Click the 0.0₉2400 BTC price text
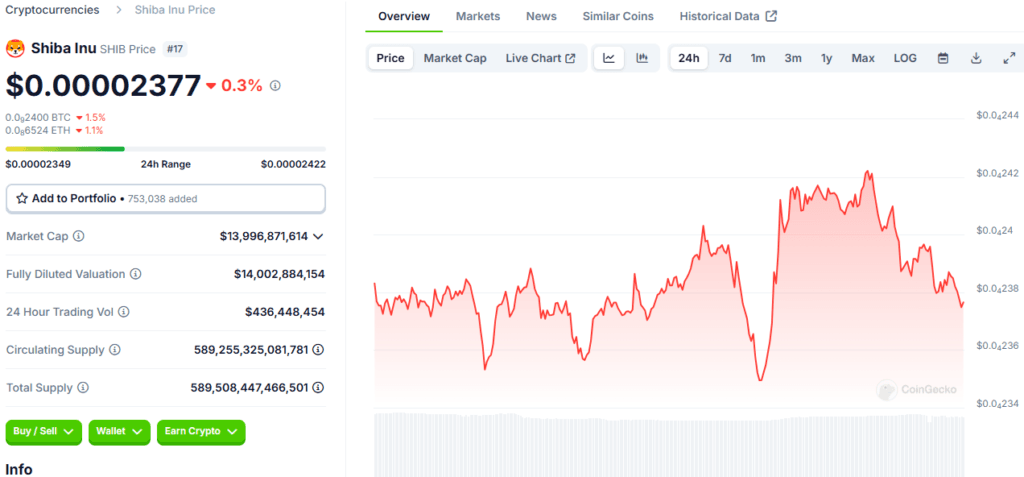The width and height of the screenshot is (1024, 477). [x=38, y=118]
